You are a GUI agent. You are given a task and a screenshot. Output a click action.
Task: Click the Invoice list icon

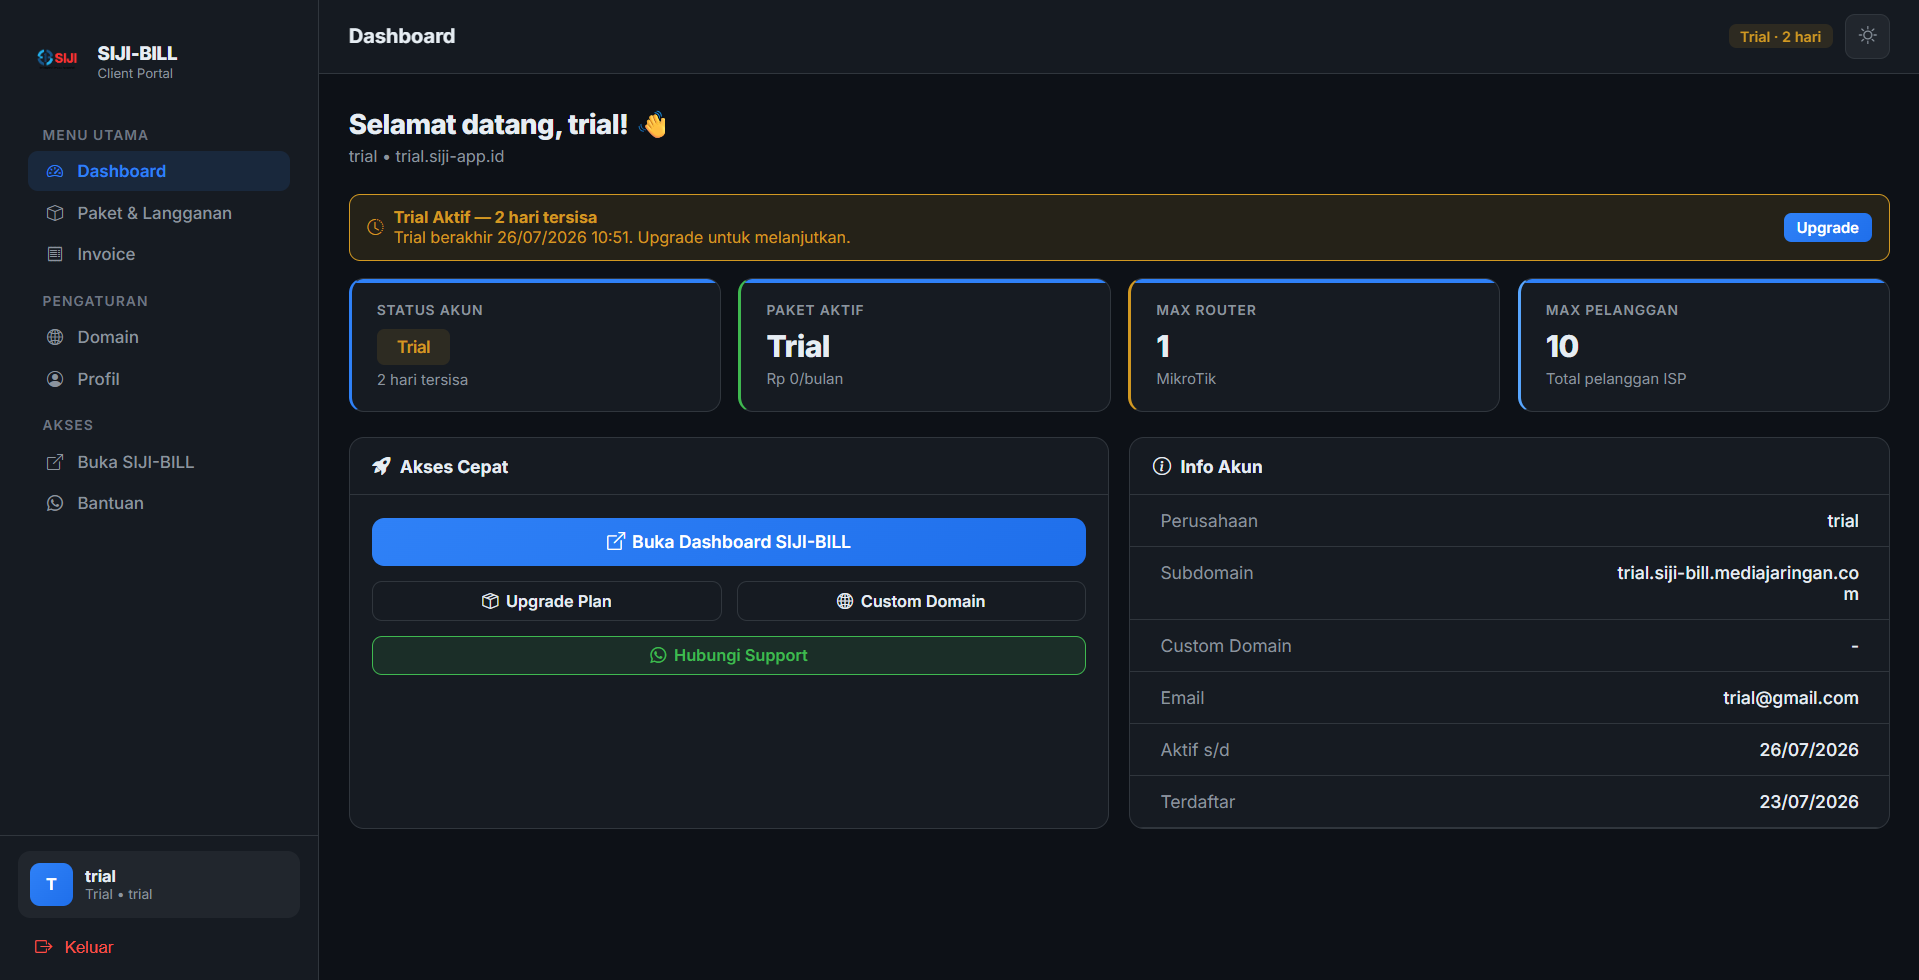tap(55, 254)
